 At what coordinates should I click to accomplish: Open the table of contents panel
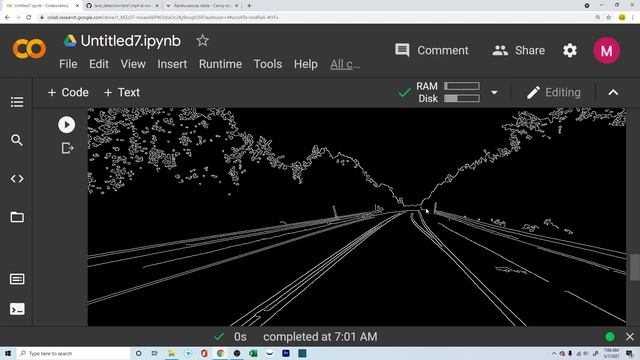[x=17, y=102]
